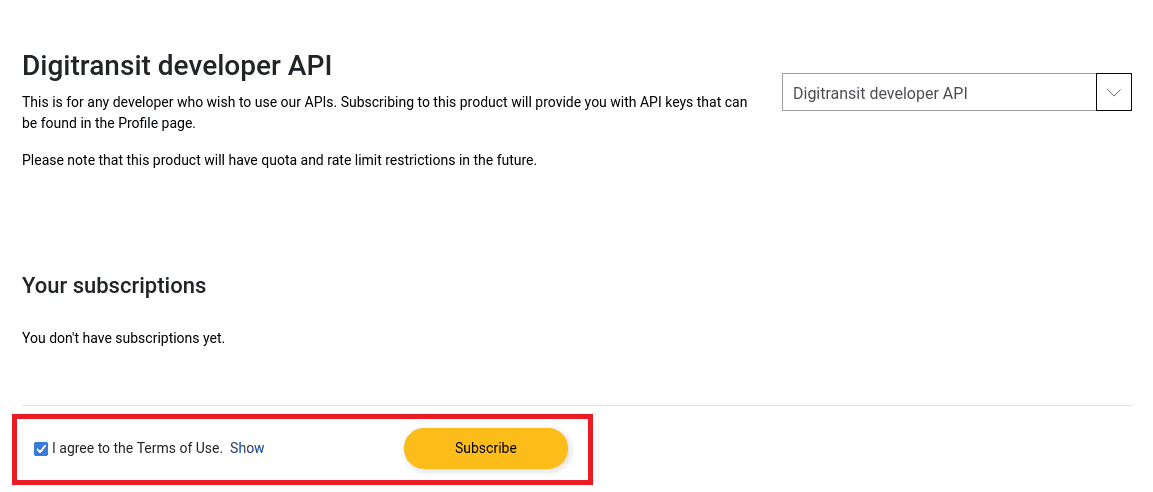Click the Your subscriptions heading
The width and height of the screenshot is (1153, 492).
114,285
